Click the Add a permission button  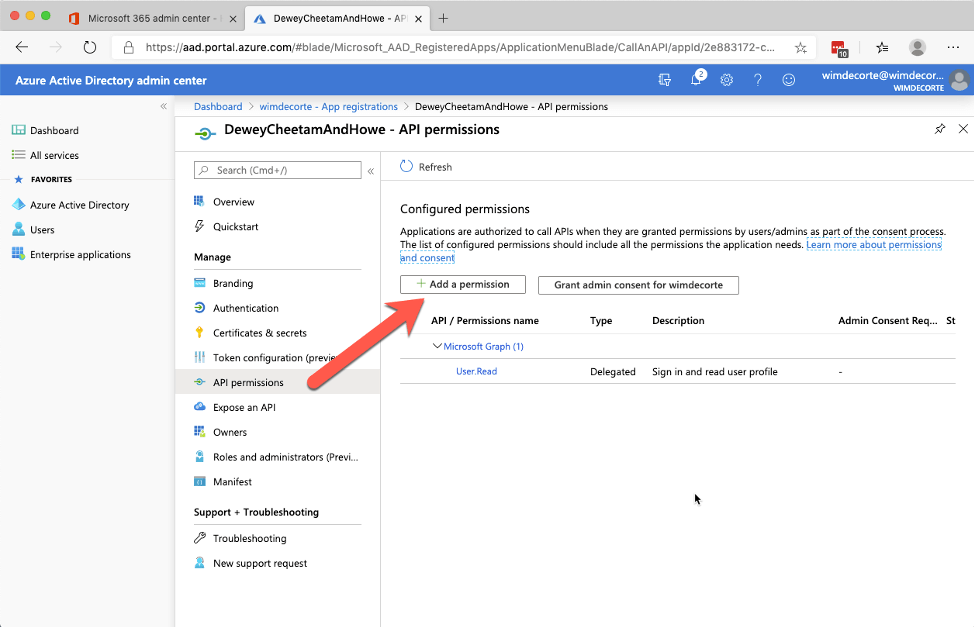click(463, 285)
